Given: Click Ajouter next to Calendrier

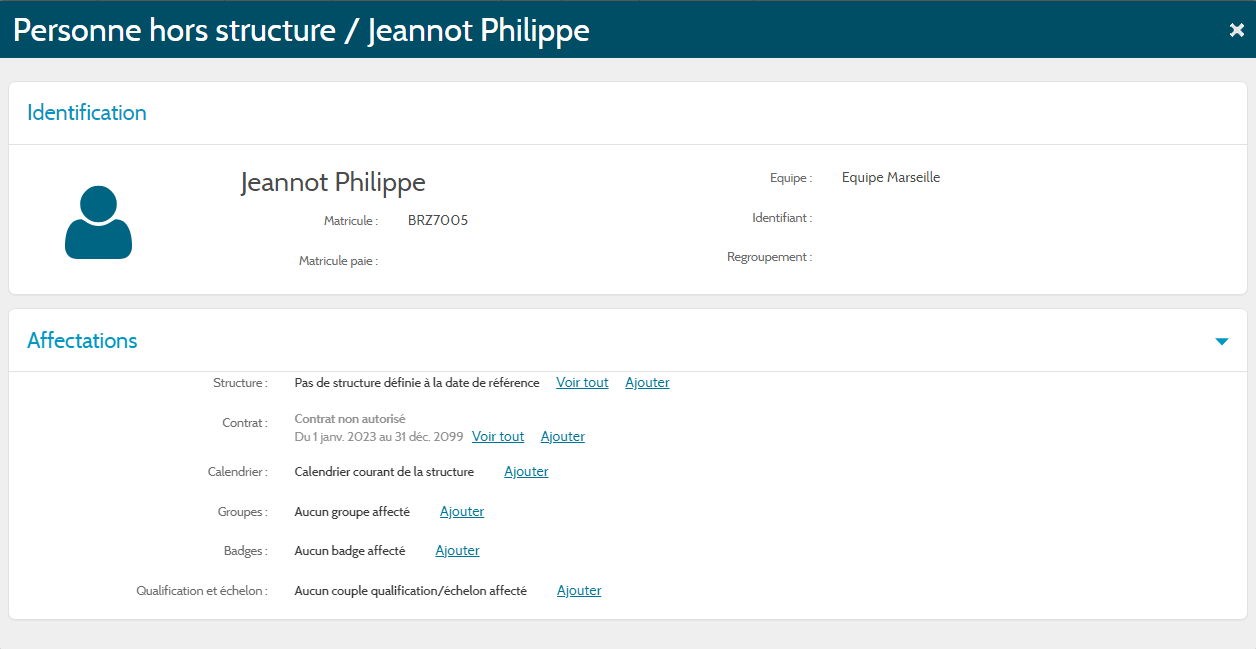Looking at the screenshot, I should point(526,472).
